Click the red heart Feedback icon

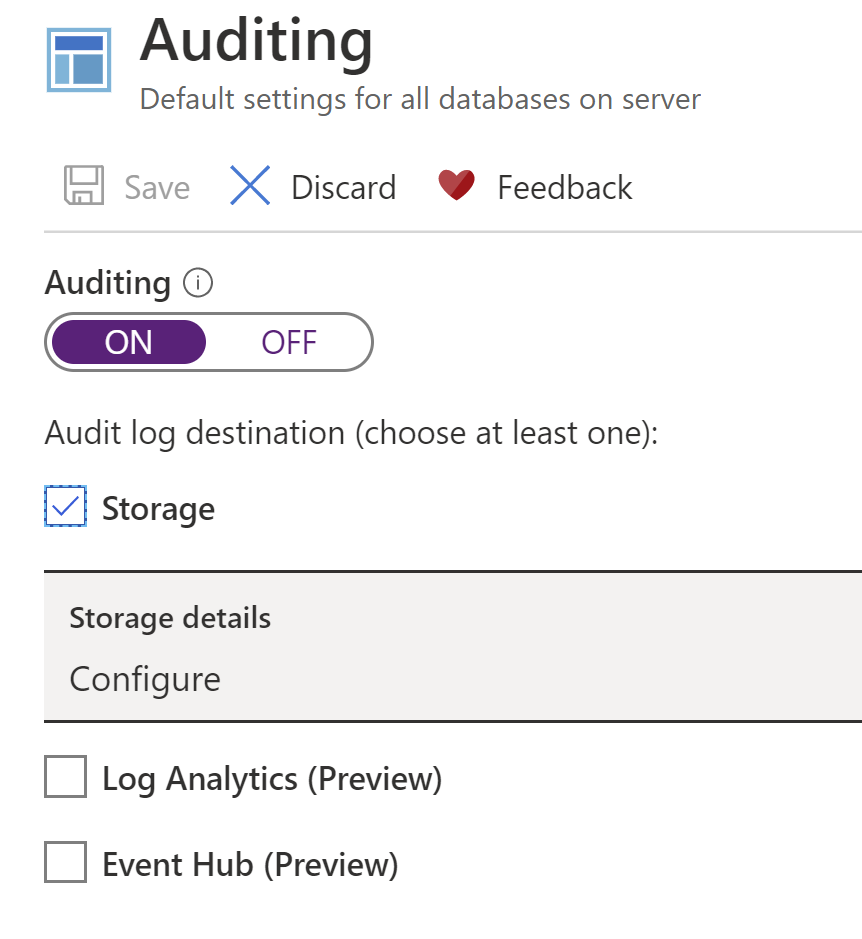pos(456,185)
